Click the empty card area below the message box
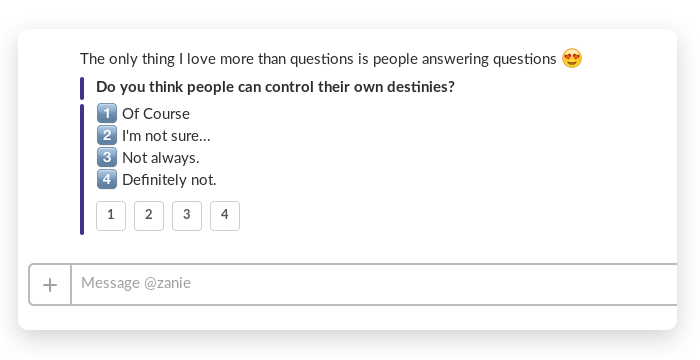Image resolution: width=700 pixels, height=360 pixels. [347, 318]
